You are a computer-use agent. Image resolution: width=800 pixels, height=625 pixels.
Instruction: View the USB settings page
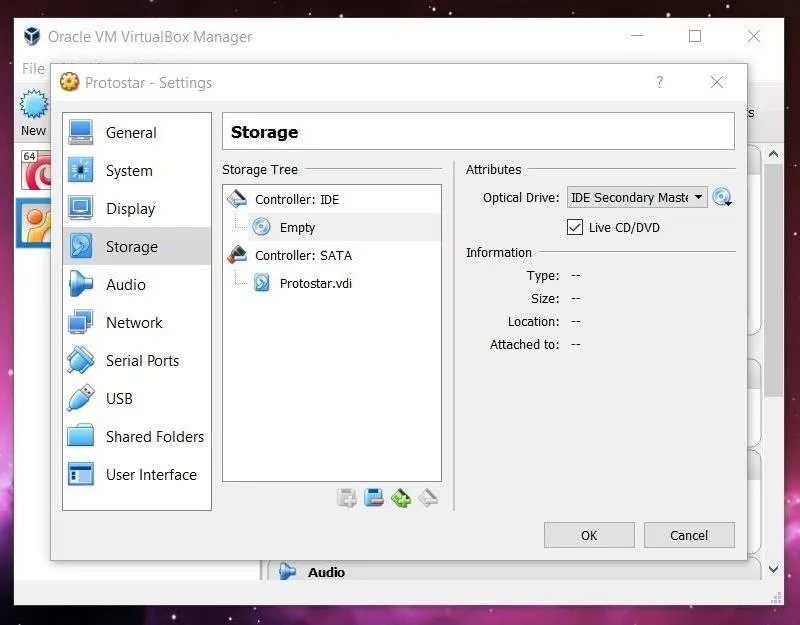point(137,398)
